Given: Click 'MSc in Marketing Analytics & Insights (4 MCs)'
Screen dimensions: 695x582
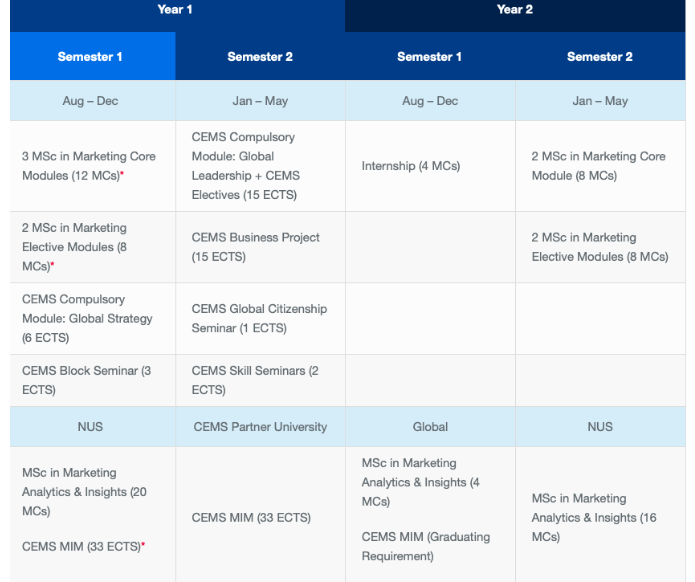Looking at the screenshot, I should (x=421, y=482).
